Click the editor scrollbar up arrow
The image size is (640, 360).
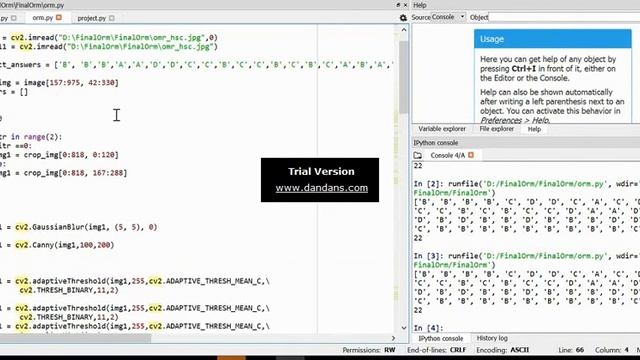coord(404,30)
